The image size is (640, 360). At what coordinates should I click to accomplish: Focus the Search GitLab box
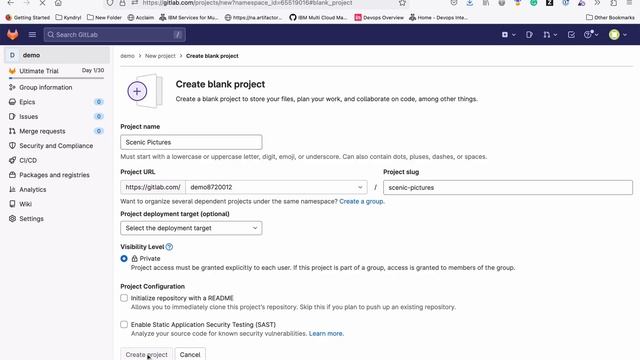click(x=115, y=35)
